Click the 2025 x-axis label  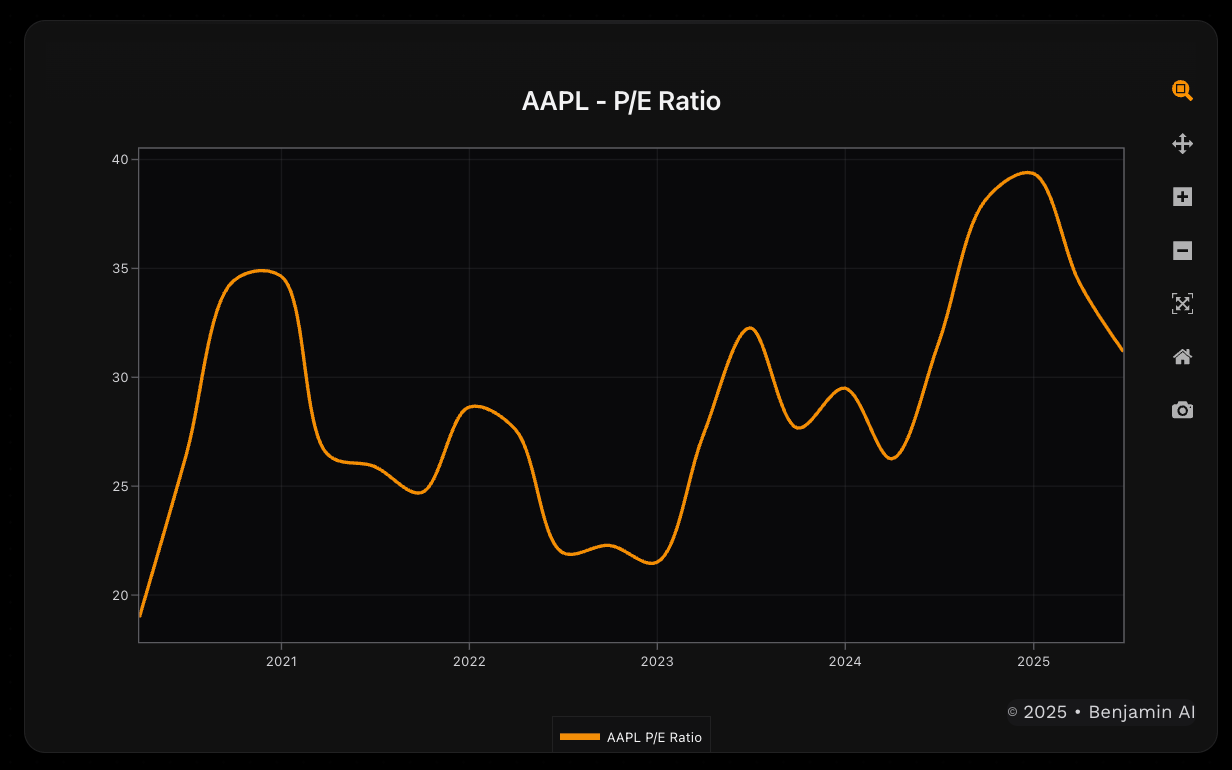[1033, 661]
